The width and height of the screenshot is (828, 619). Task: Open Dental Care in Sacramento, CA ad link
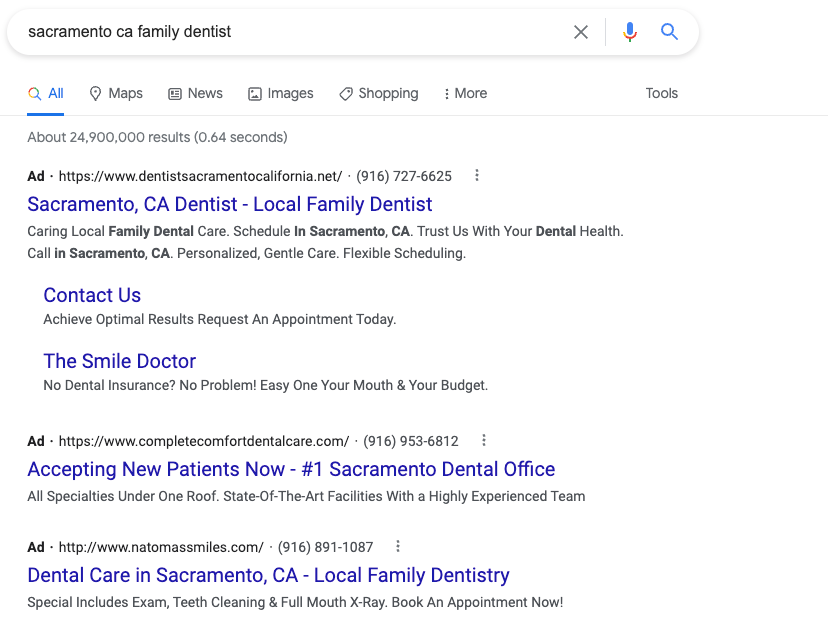[268, 575]
